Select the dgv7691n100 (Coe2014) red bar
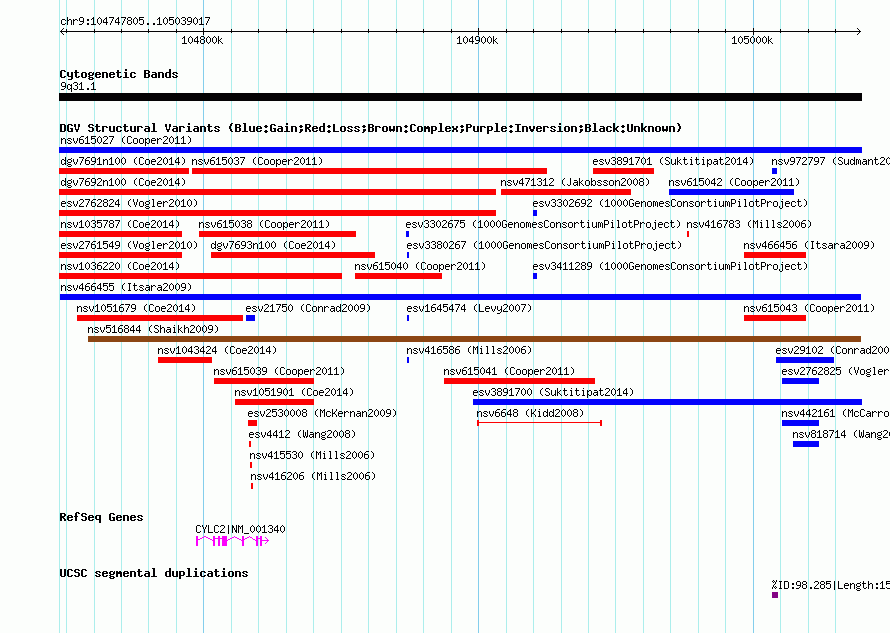 coord(124,171)
